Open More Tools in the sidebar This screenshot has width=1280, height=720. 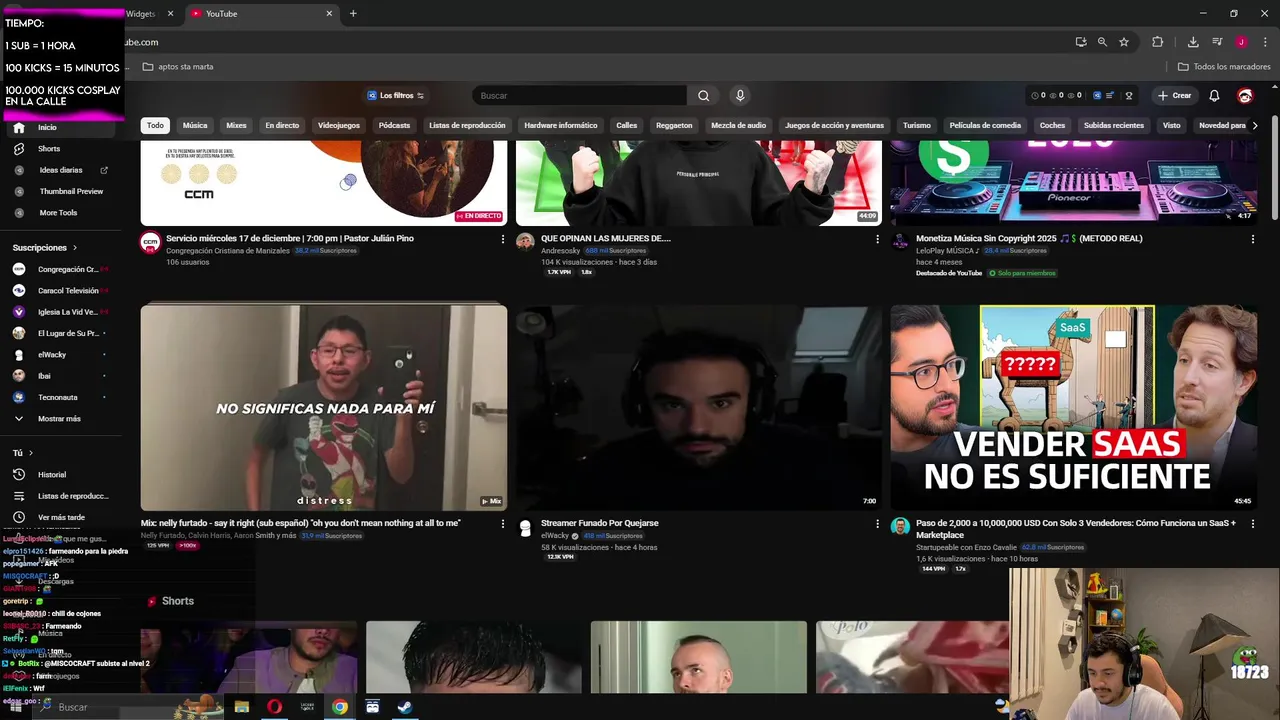tap(62, 213)
